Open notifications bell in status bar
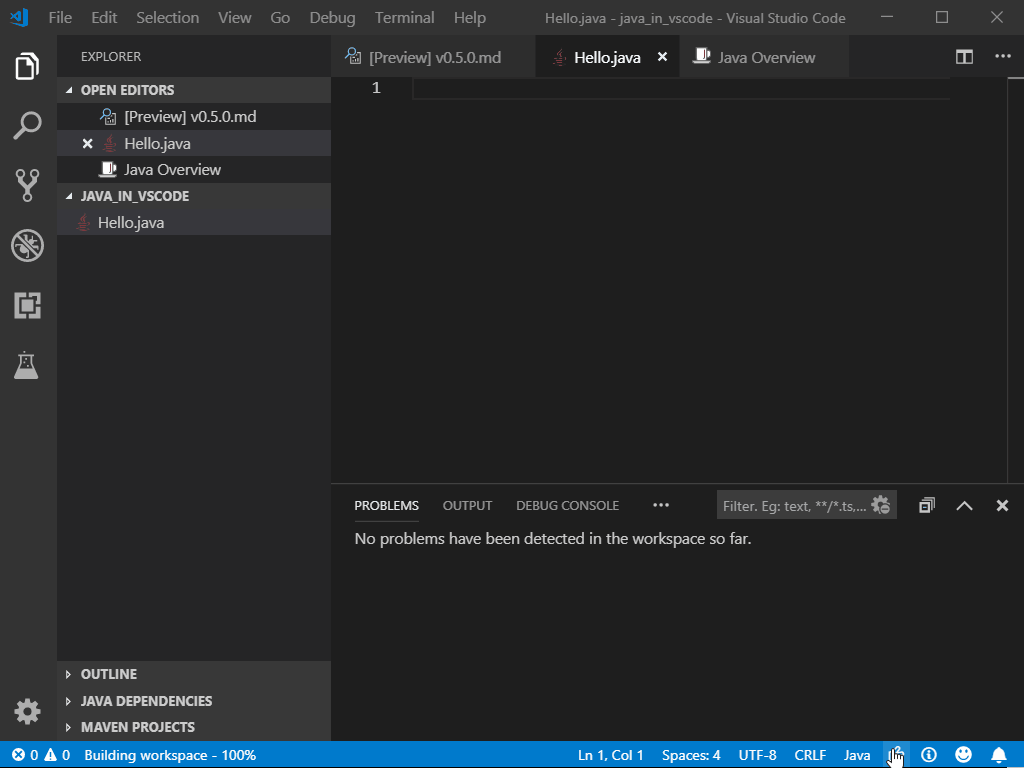Viewport: 1024px width, 768px height. (998, 755)
